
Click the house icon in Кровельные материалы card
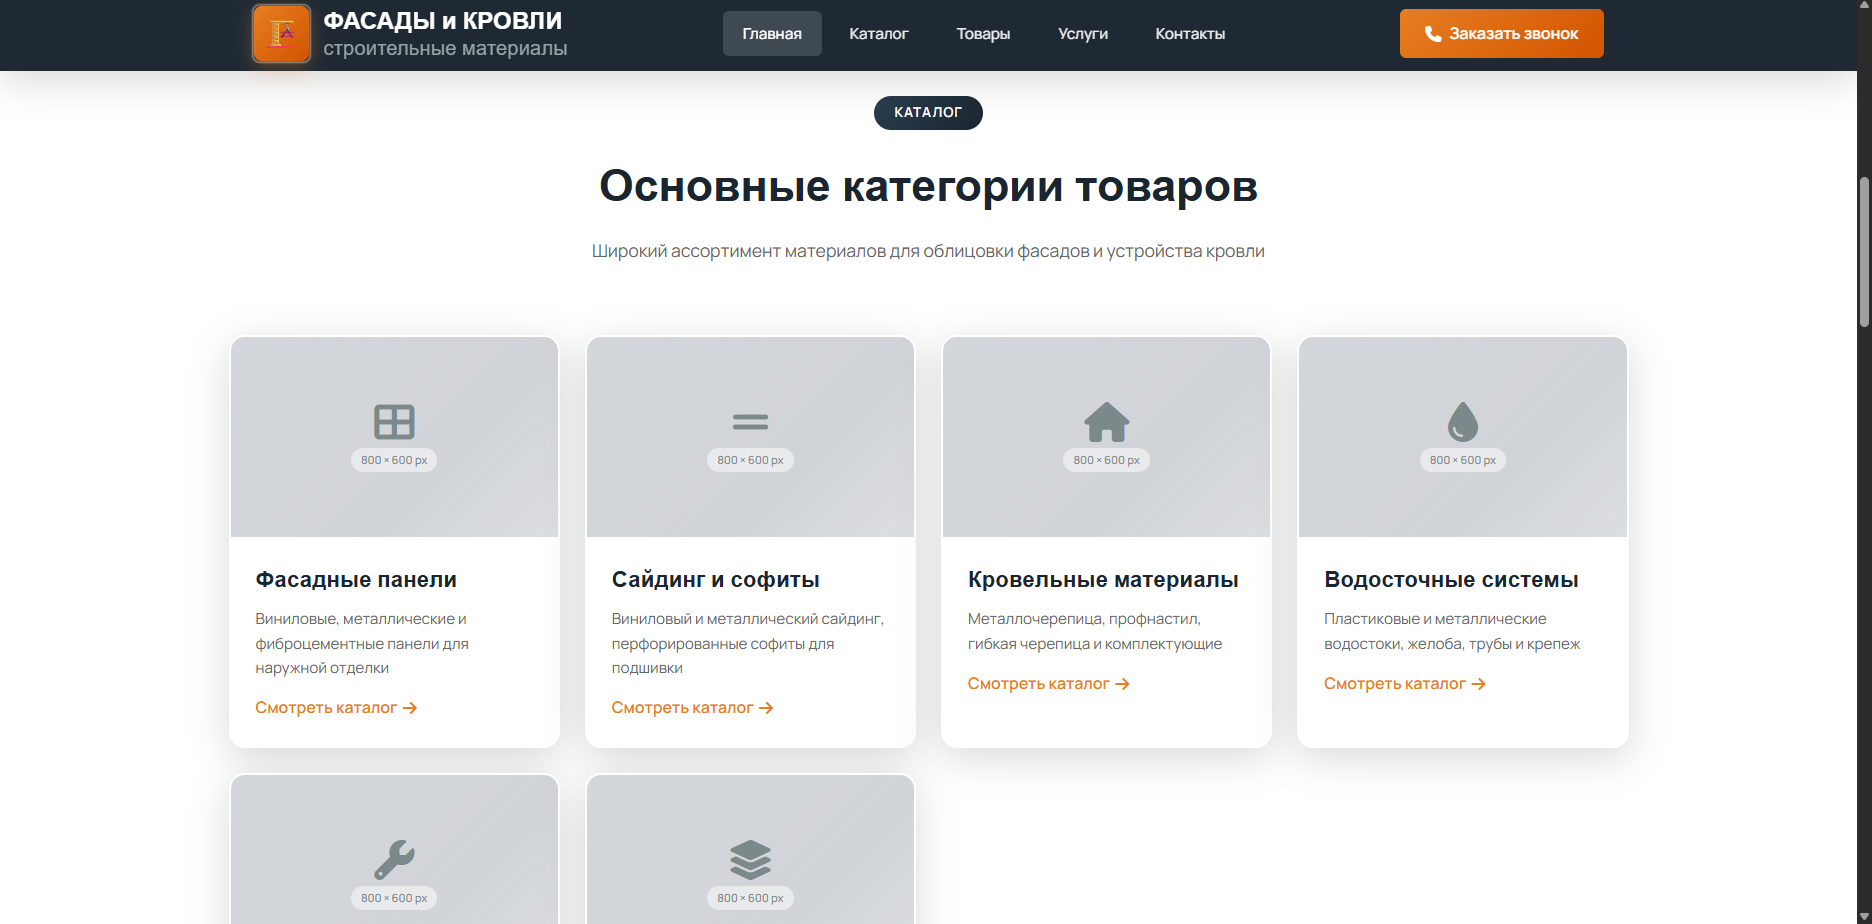pyautogui.click(x=1107, y=422)
